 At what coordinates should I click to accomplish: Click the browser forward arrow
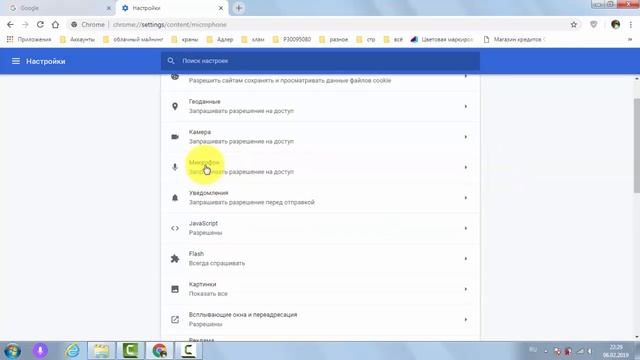[x=25, y=24]
